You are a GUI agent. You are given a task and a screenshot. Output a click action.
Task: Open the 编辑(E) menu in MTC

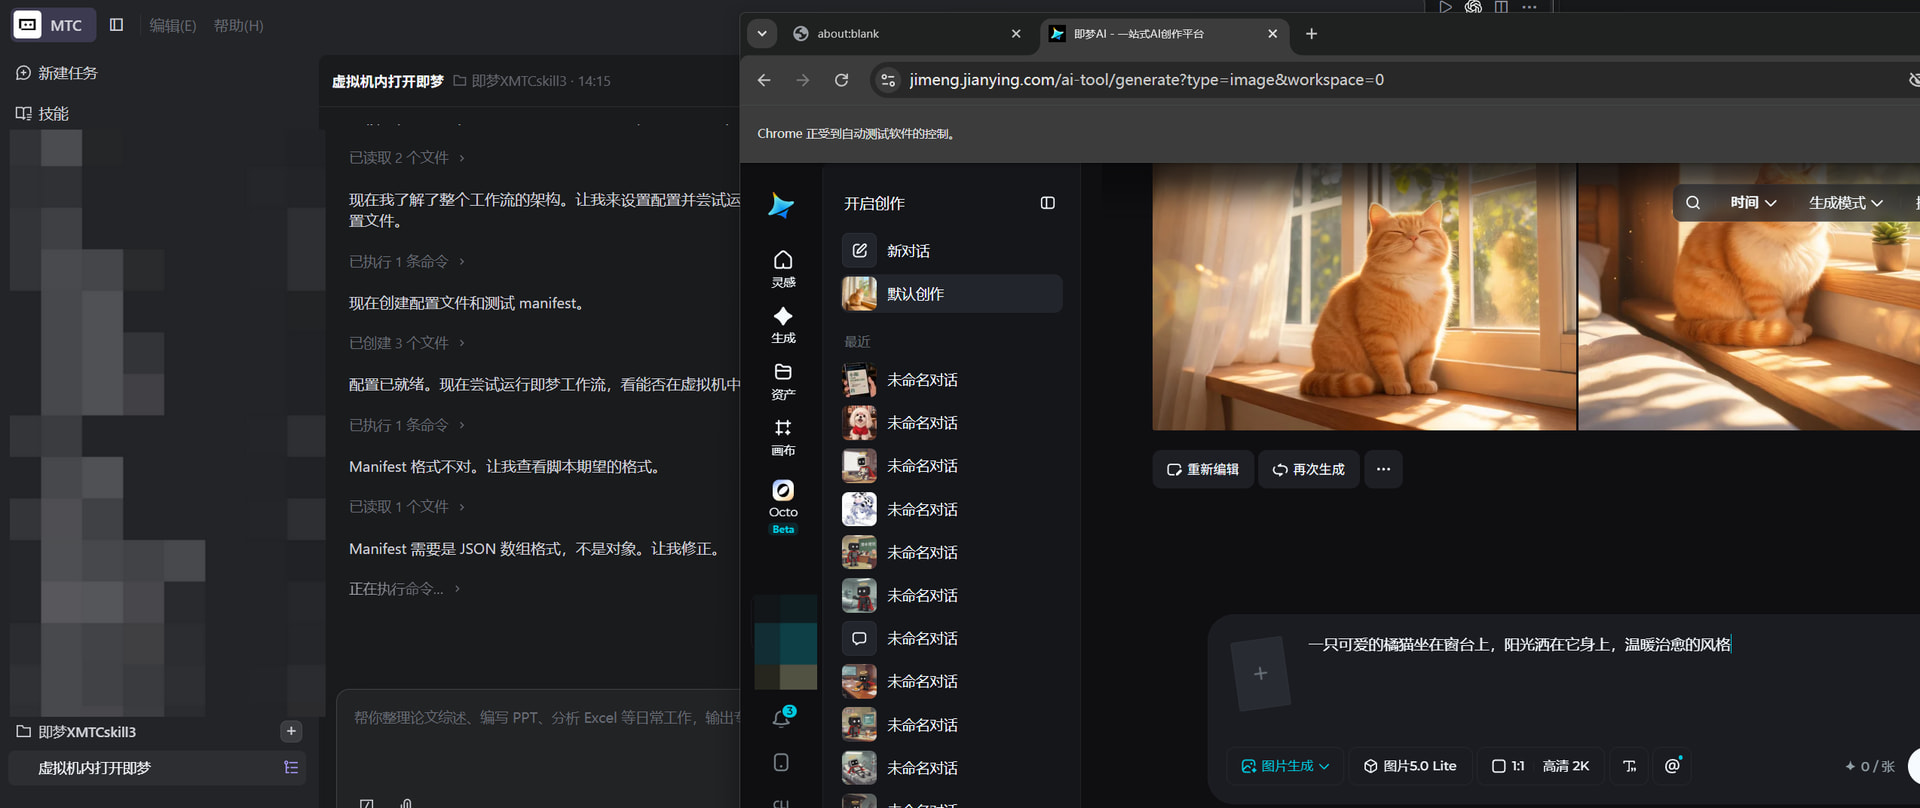click(173, 25)
